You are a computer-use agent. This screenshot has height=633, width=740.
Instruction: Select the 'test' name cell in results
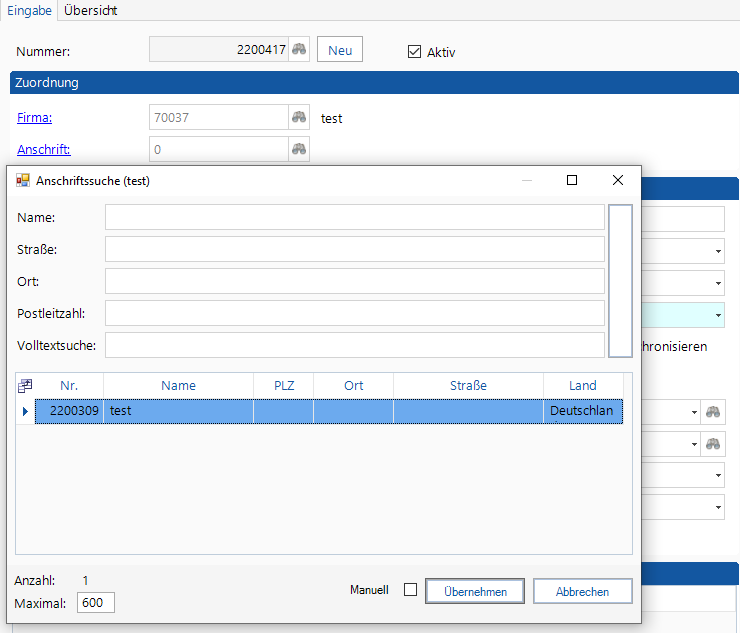click(178, 411)
